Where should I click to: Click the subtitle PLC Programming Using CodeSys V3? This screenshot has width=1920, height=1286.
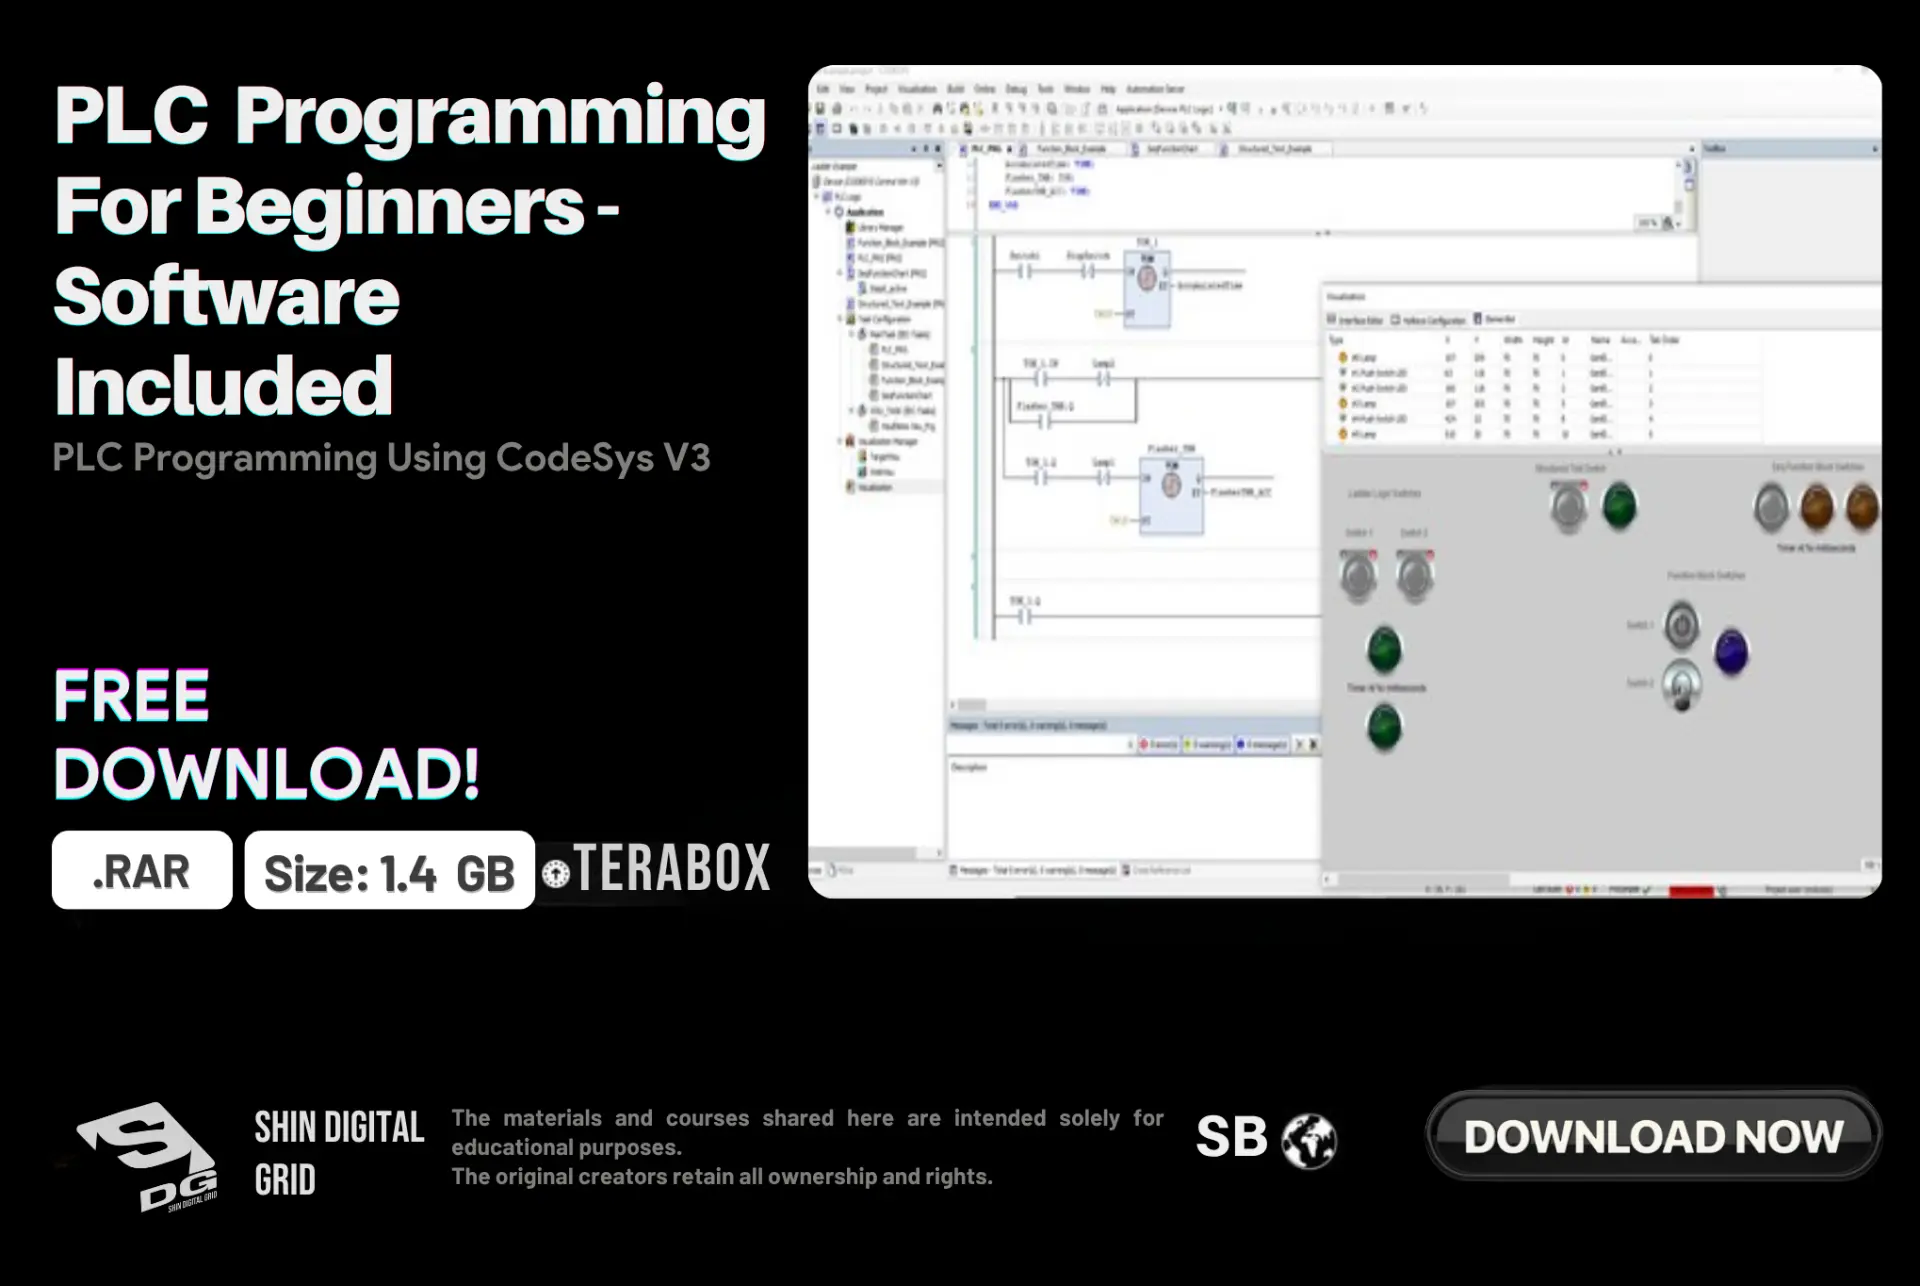[382, 458]
